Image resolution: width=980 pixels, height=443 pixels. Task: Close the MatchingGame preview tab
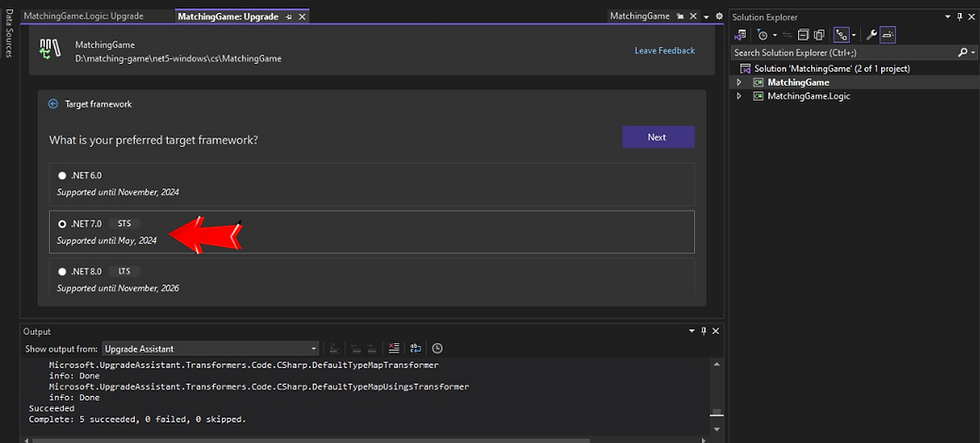click(693, 16)
